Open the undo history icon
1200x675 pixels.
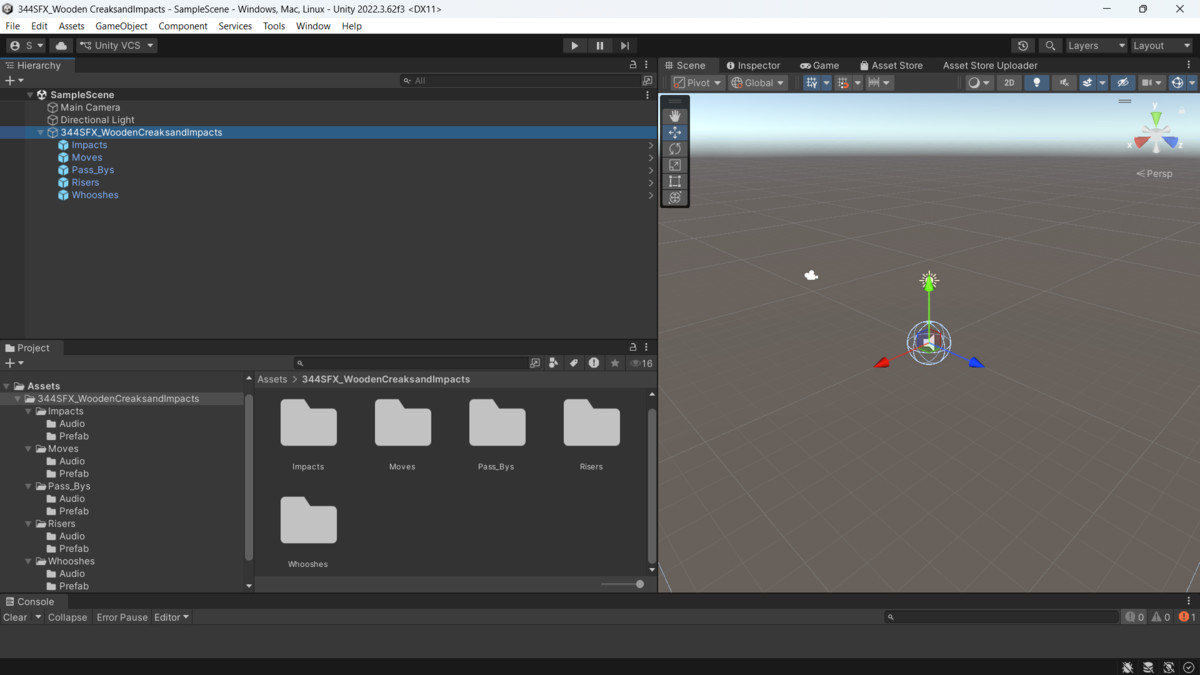point(1022,46)
